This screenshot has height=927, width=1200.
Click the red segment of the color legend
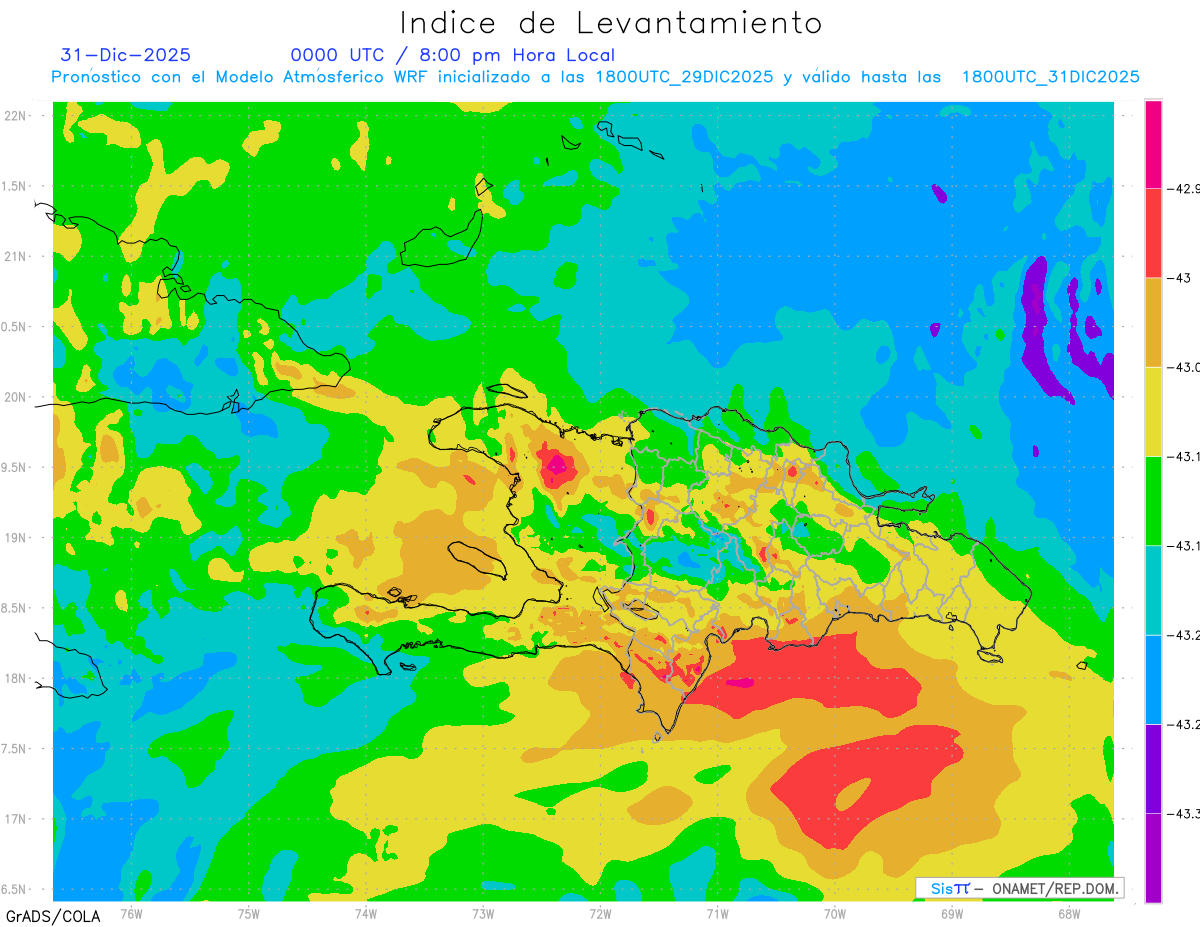[x=1153, y=233]
